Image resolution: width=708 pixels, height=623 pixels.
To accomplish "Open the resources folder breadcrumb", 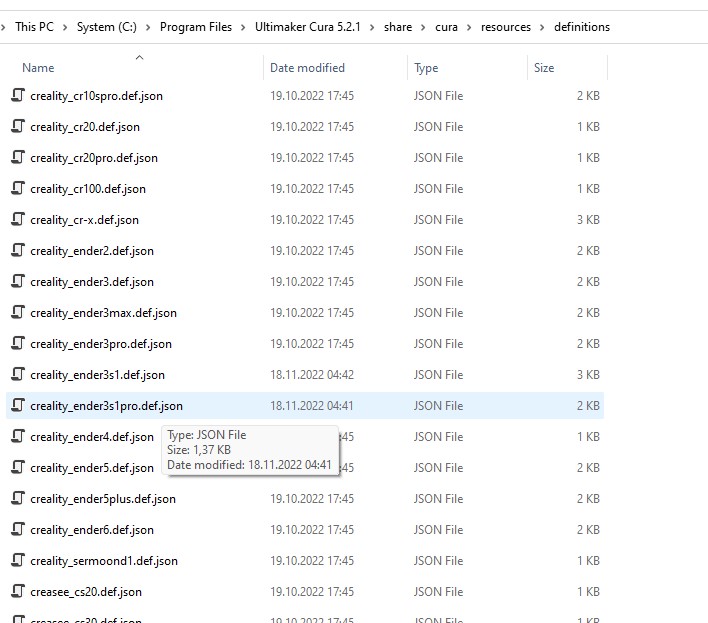I will (x=506, y=27).
